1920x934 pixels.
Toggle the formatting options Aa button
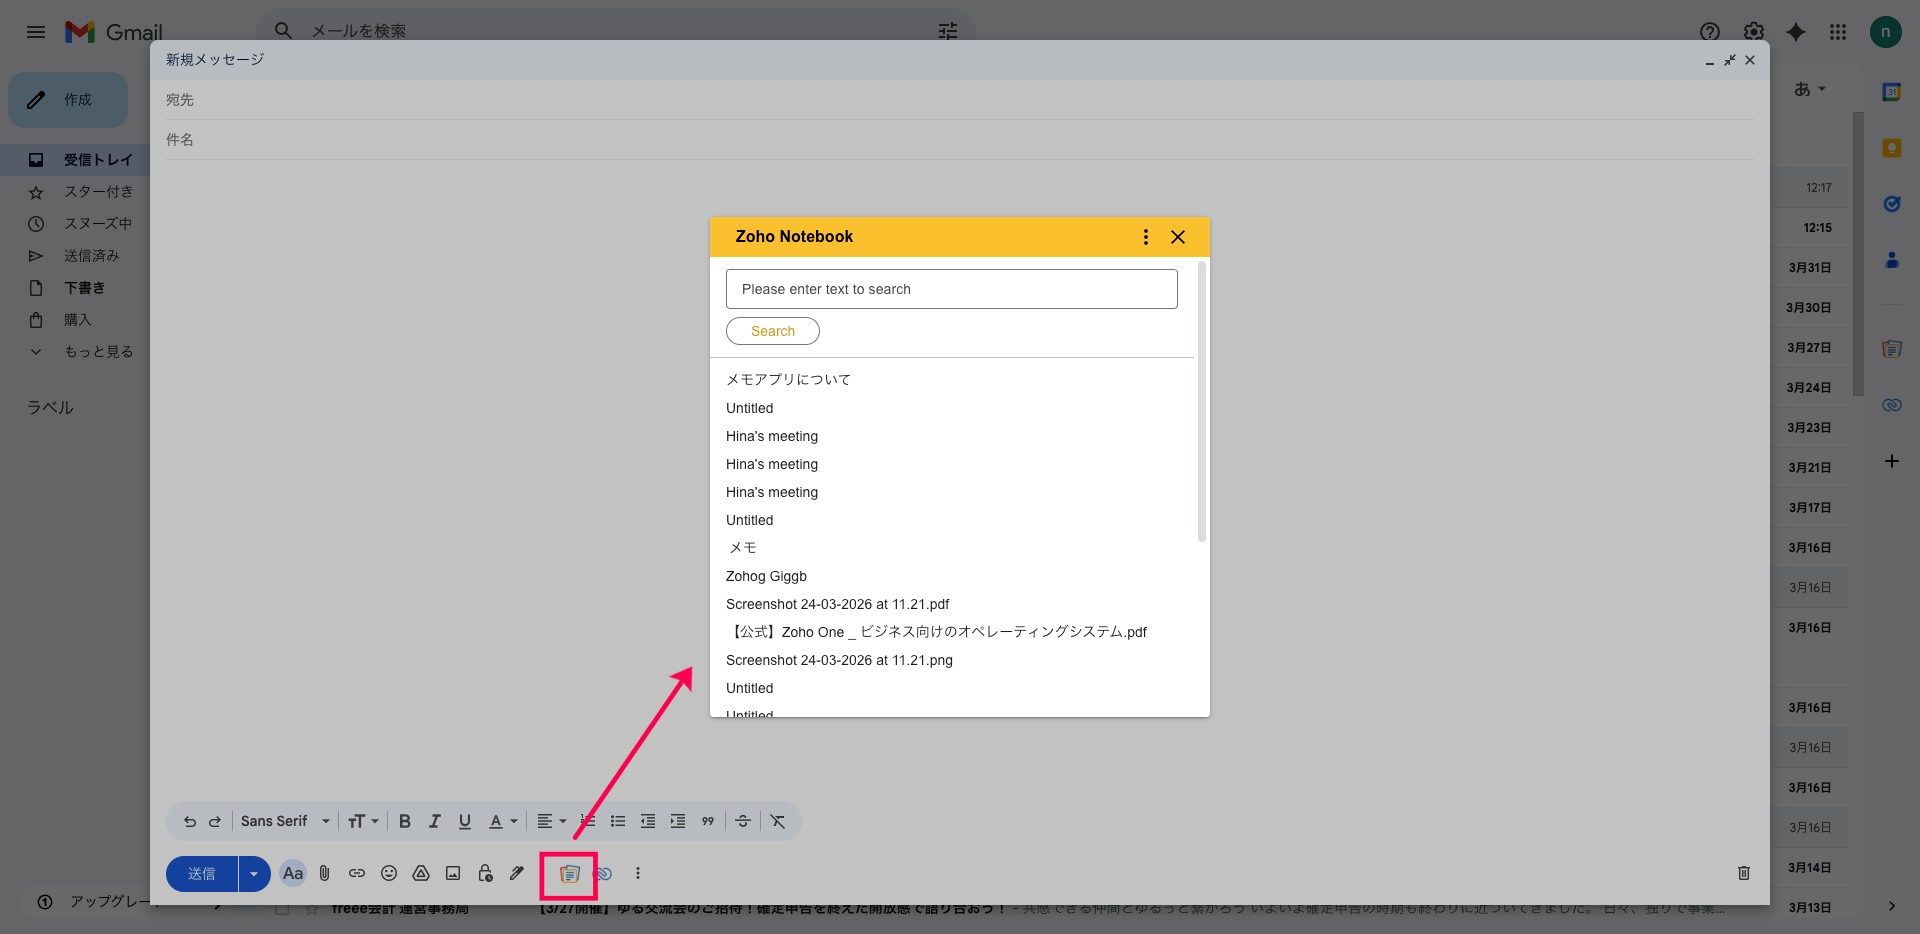tap(292, 873)
